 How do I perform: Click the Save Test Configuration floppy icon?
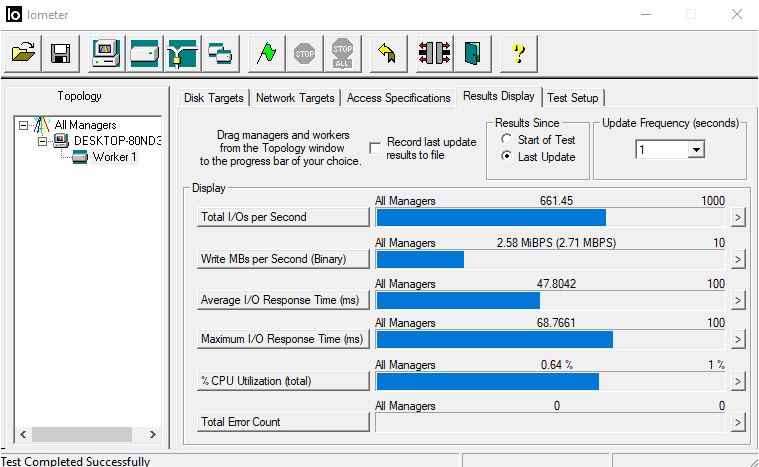(x=60, y=53)
